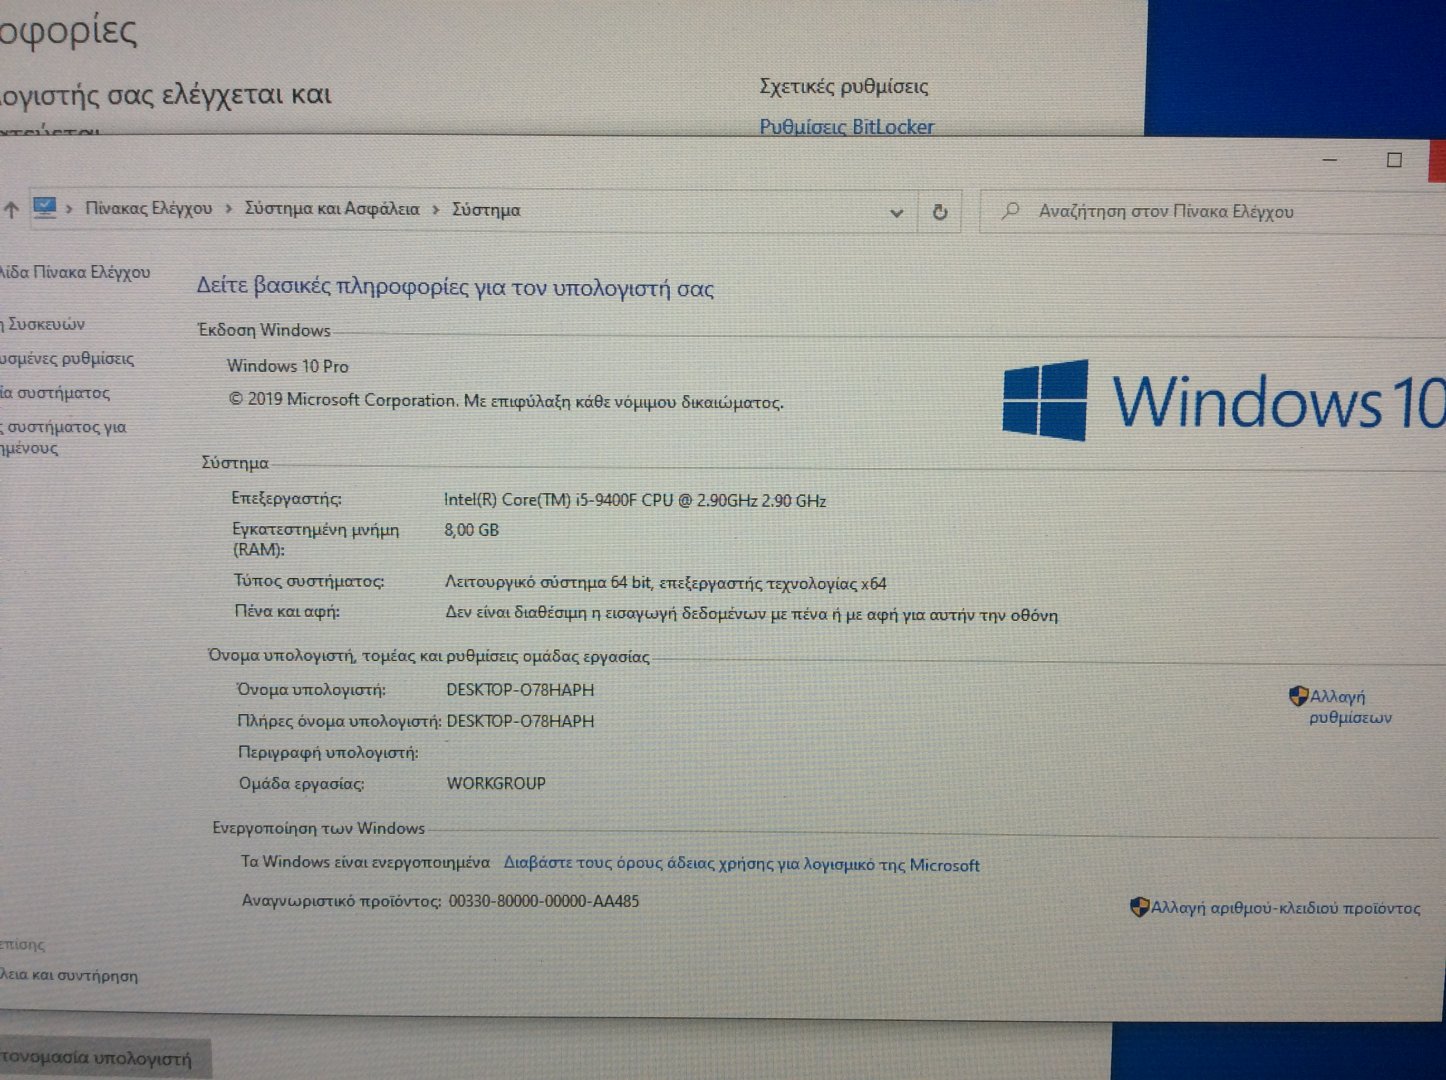This screenshot has width=1446, height=1080.
Task: Click the magnifier icon in the search box
Action: (x=1011, y=211)
